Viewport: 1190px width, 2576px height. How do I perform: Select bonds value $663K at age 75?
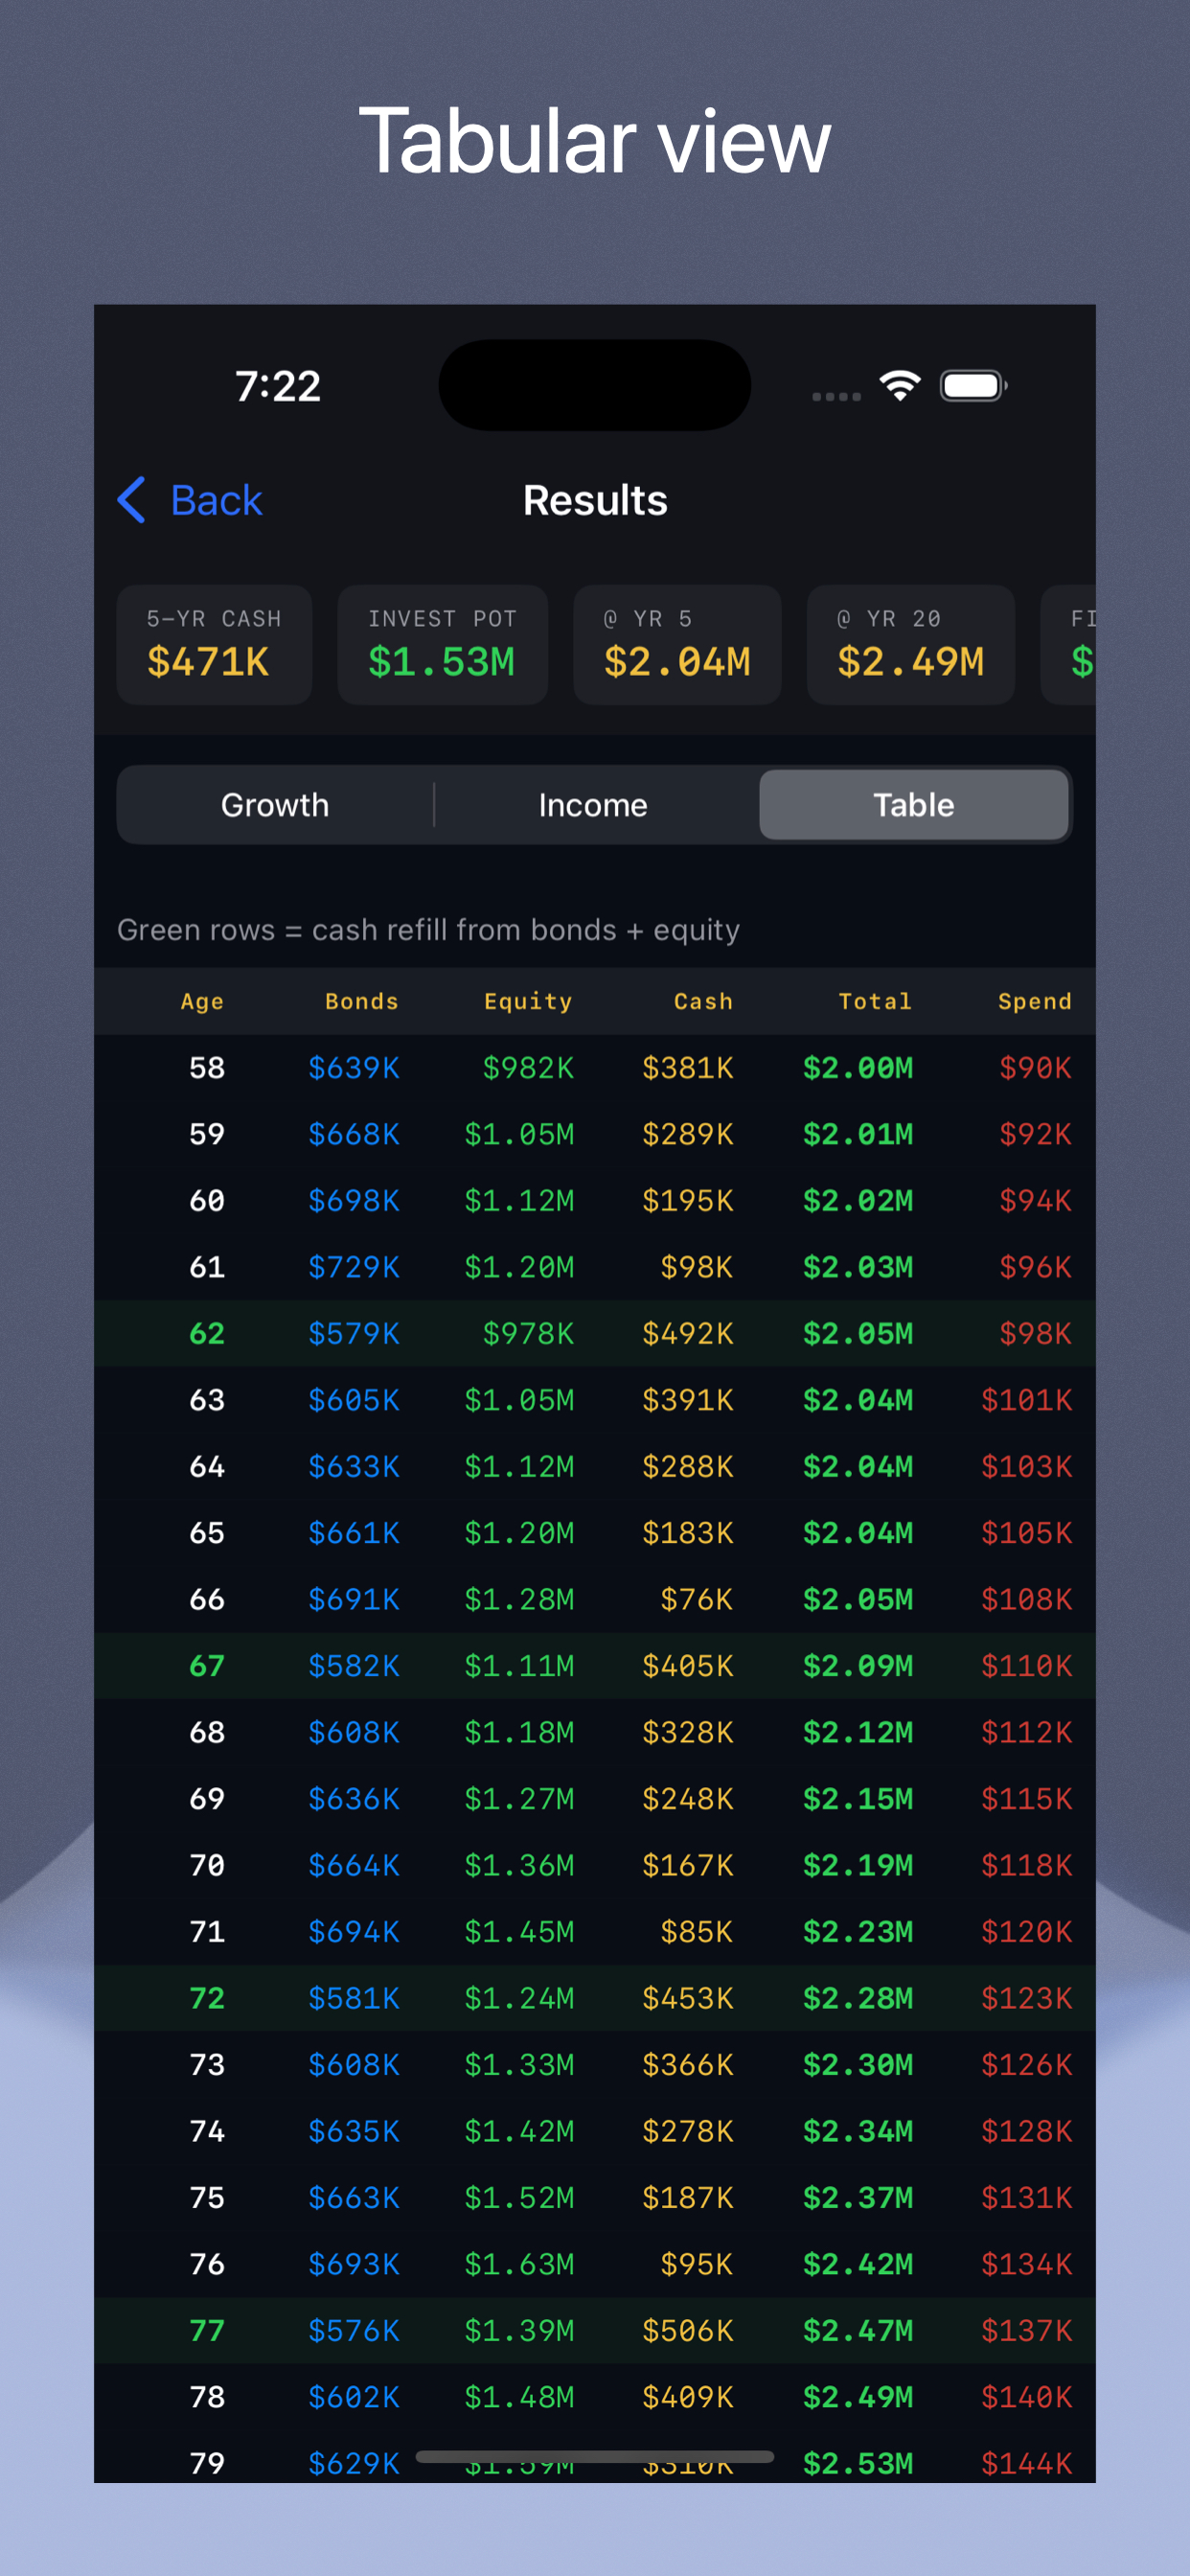(x=354, y=2198)
